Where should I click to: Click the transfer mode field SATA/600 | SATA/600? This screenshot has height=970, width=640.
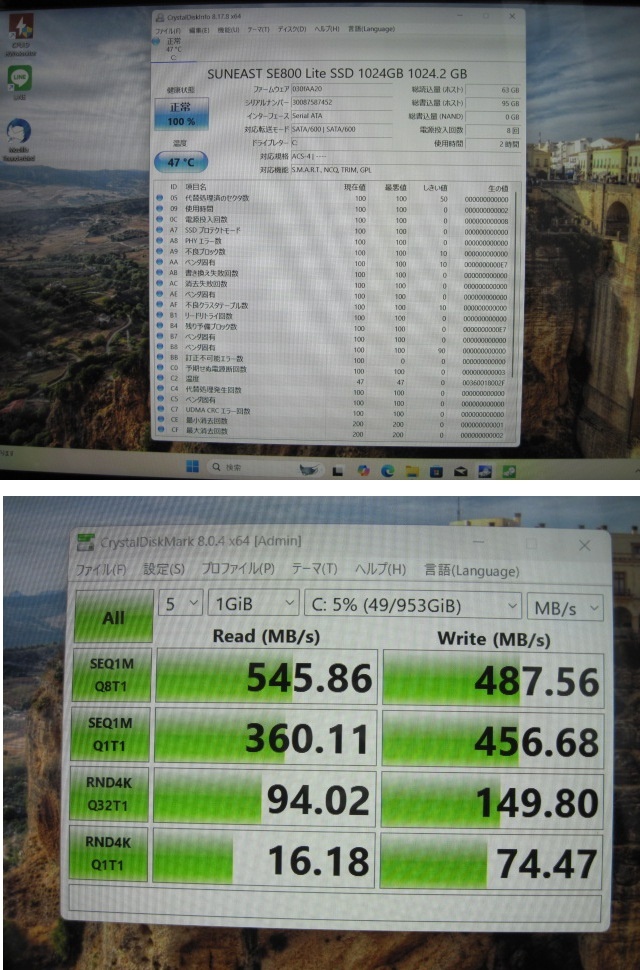[341, 129]
